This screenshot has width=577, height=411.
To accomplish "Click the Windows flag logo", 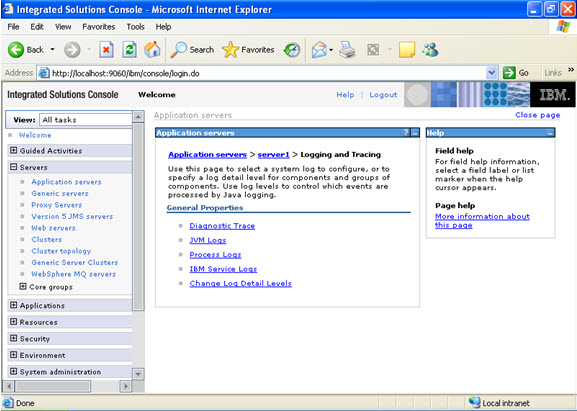I will click(x=563, y=26).
